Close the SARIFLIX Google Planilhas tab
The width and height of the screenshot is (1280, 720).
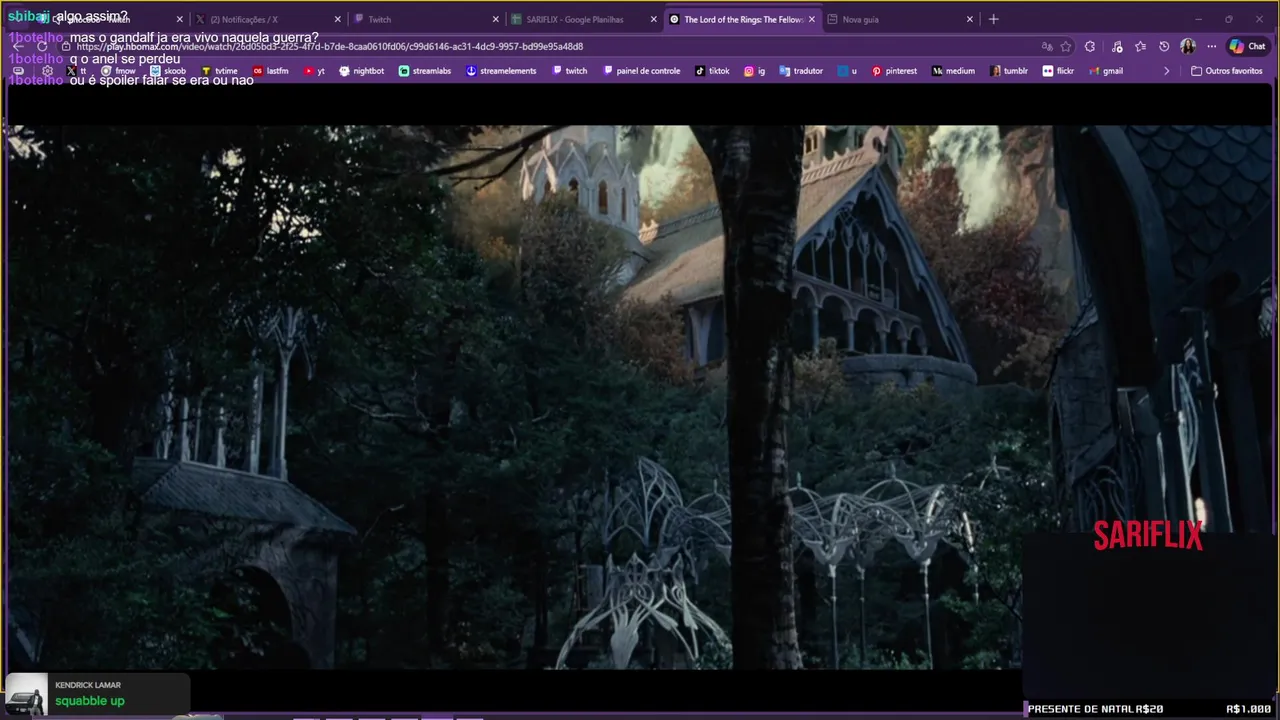[654, 19]
